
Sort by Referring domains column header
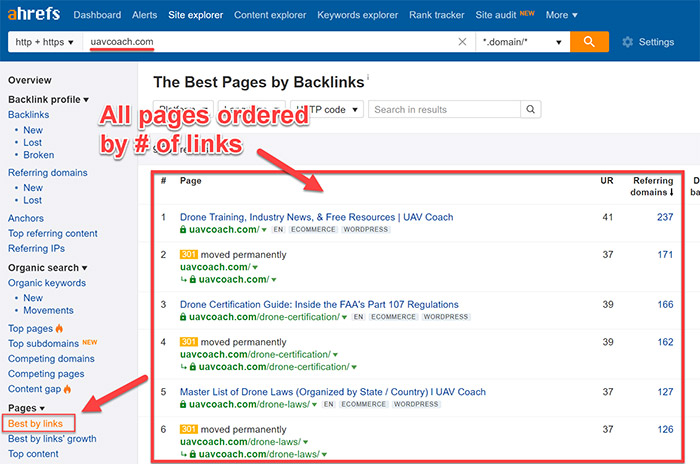click(x=652, y=186)
